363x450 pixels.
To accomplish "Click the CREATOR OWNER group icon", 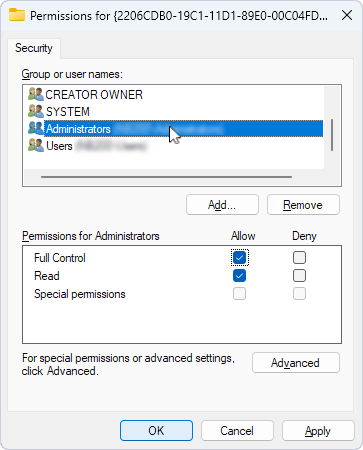I will click(x=36, y=94).
